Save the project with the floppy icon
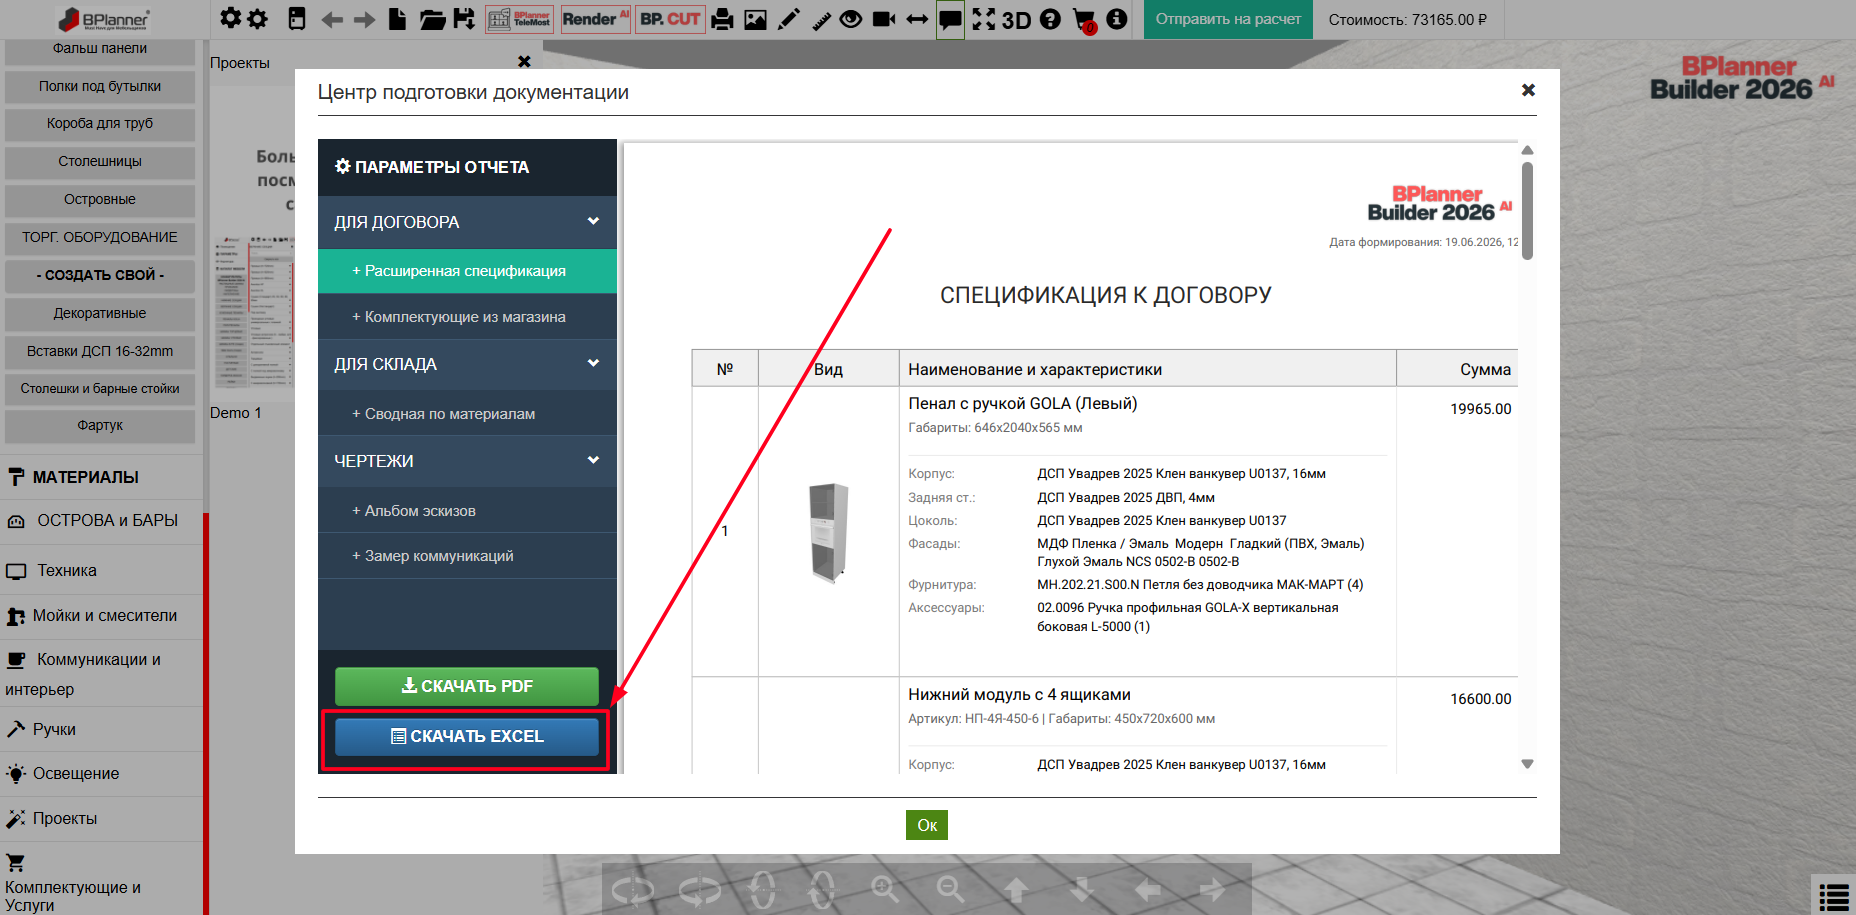 click(464, 19)
